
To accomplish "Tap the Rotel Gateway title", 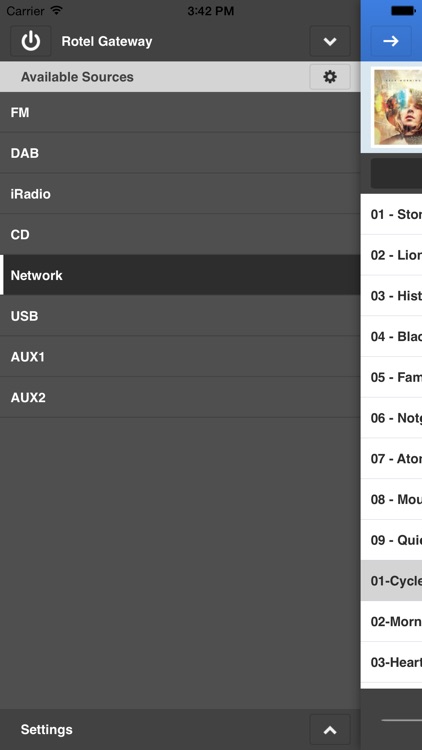I will coord(107,42).
